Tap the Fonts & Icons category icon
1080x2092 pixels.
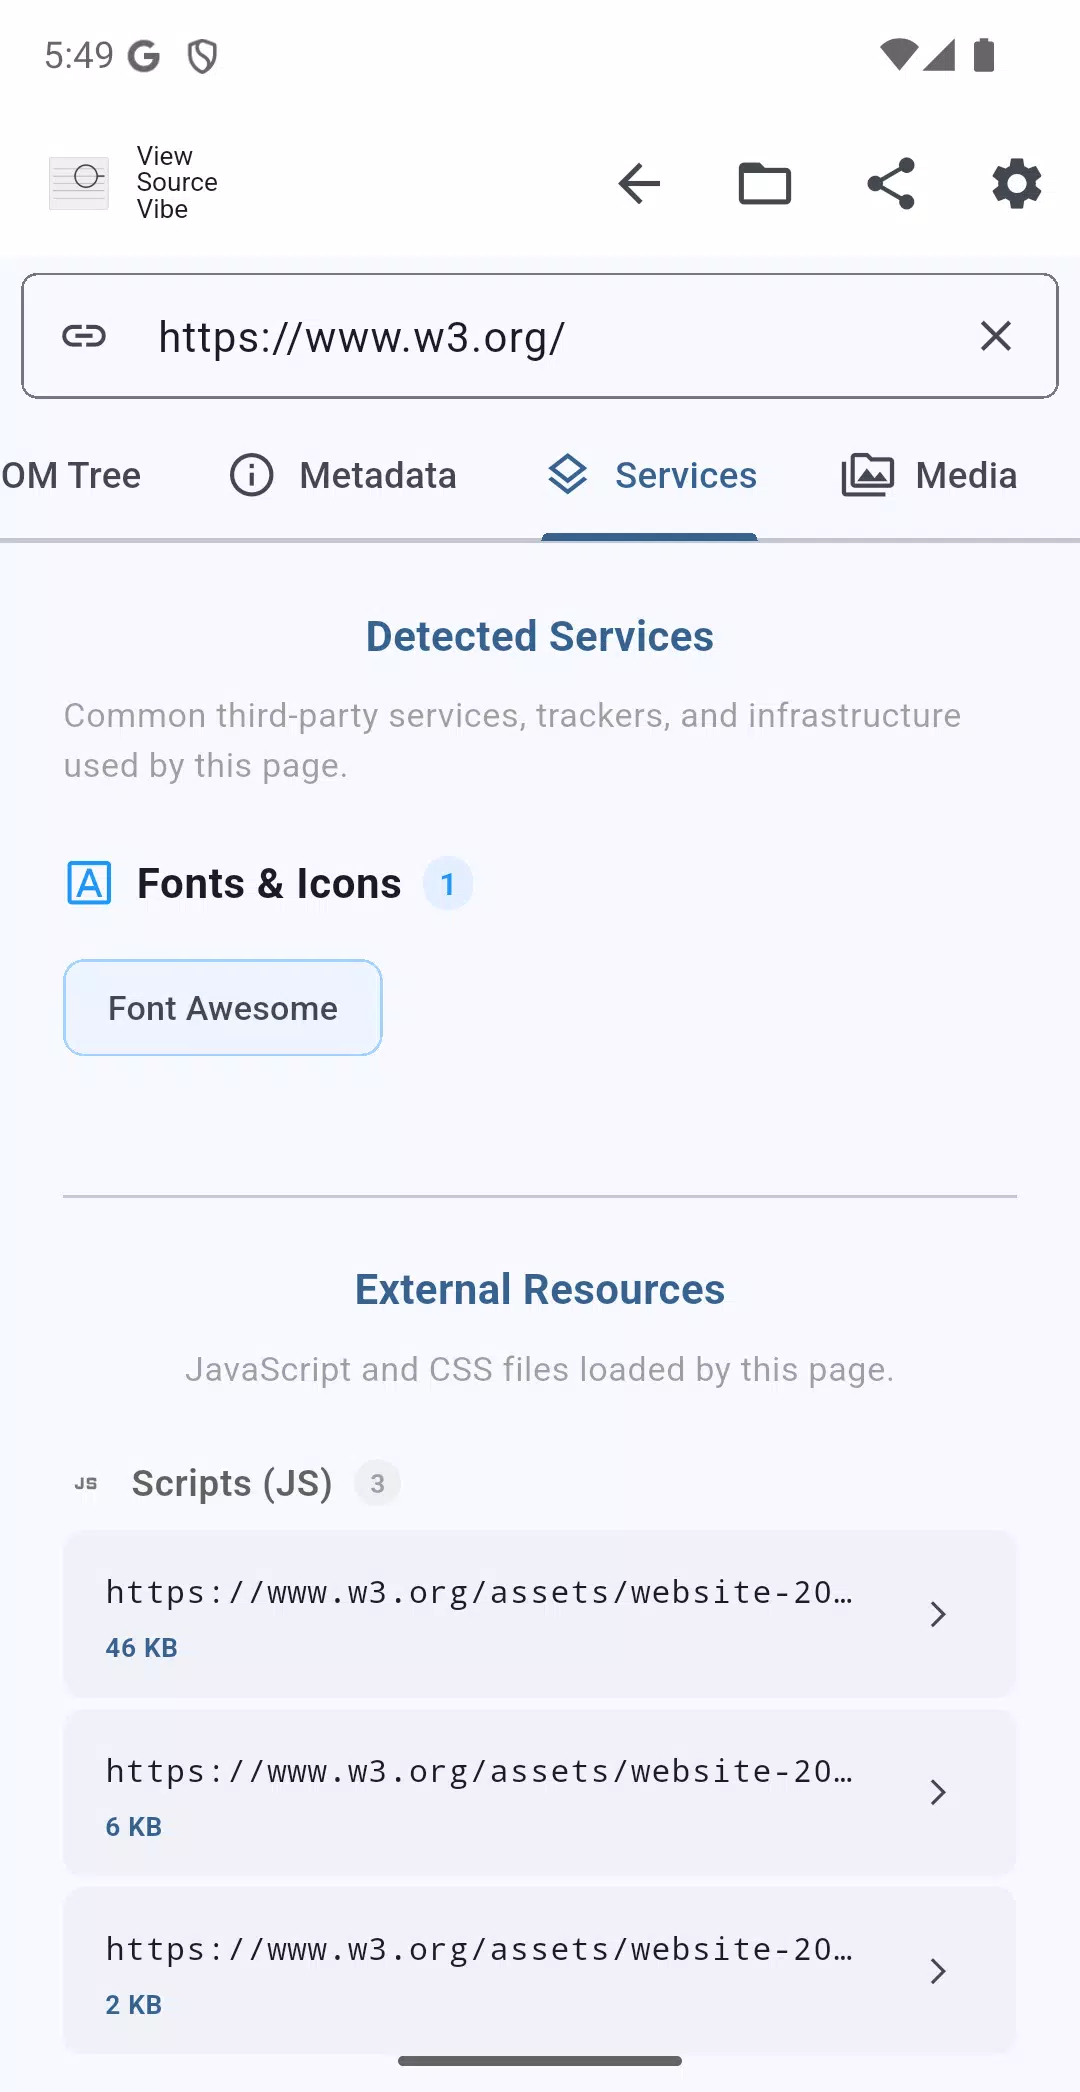coord(89,883)
